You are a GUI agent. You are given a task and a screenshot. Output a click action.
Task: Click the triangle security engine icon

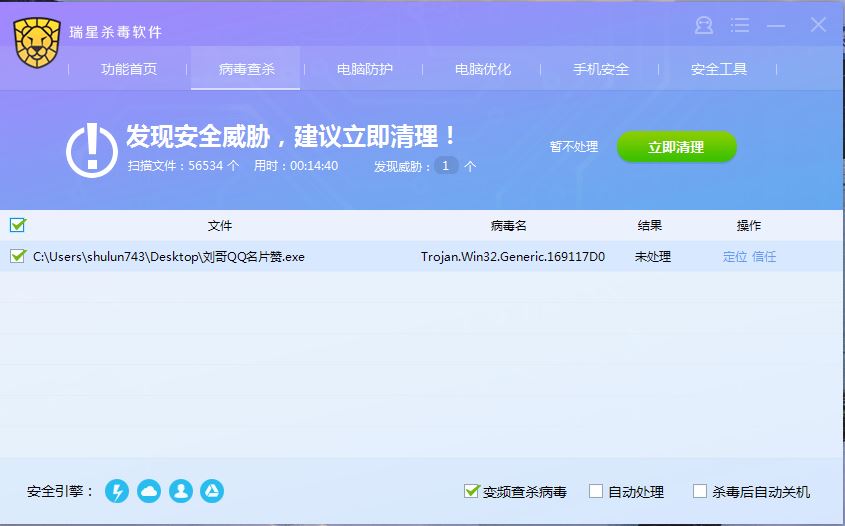(212, 491)
